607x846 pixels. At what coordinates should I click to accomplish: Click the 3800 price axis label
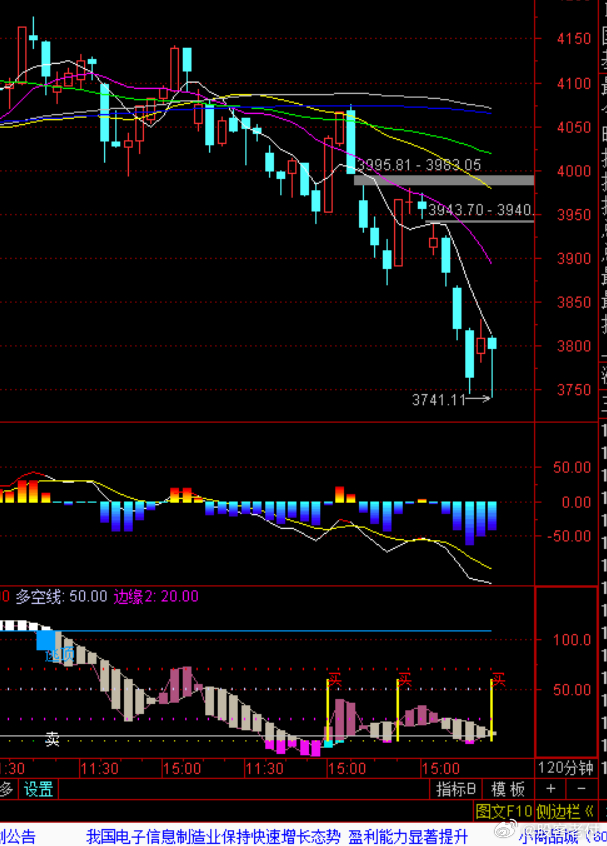click(574, 346)
